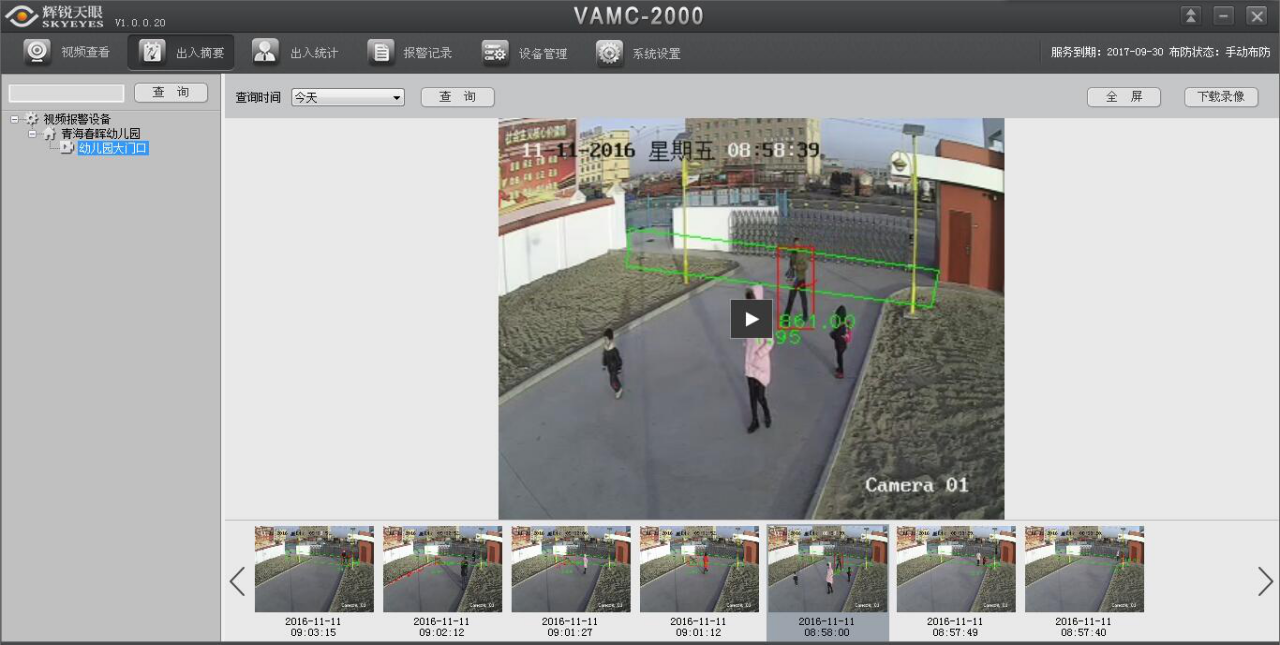The height and width of the screenshot is (645, 1280).
Task: Click the pin-to-top icon in title bar
Action: (1190, 16)
